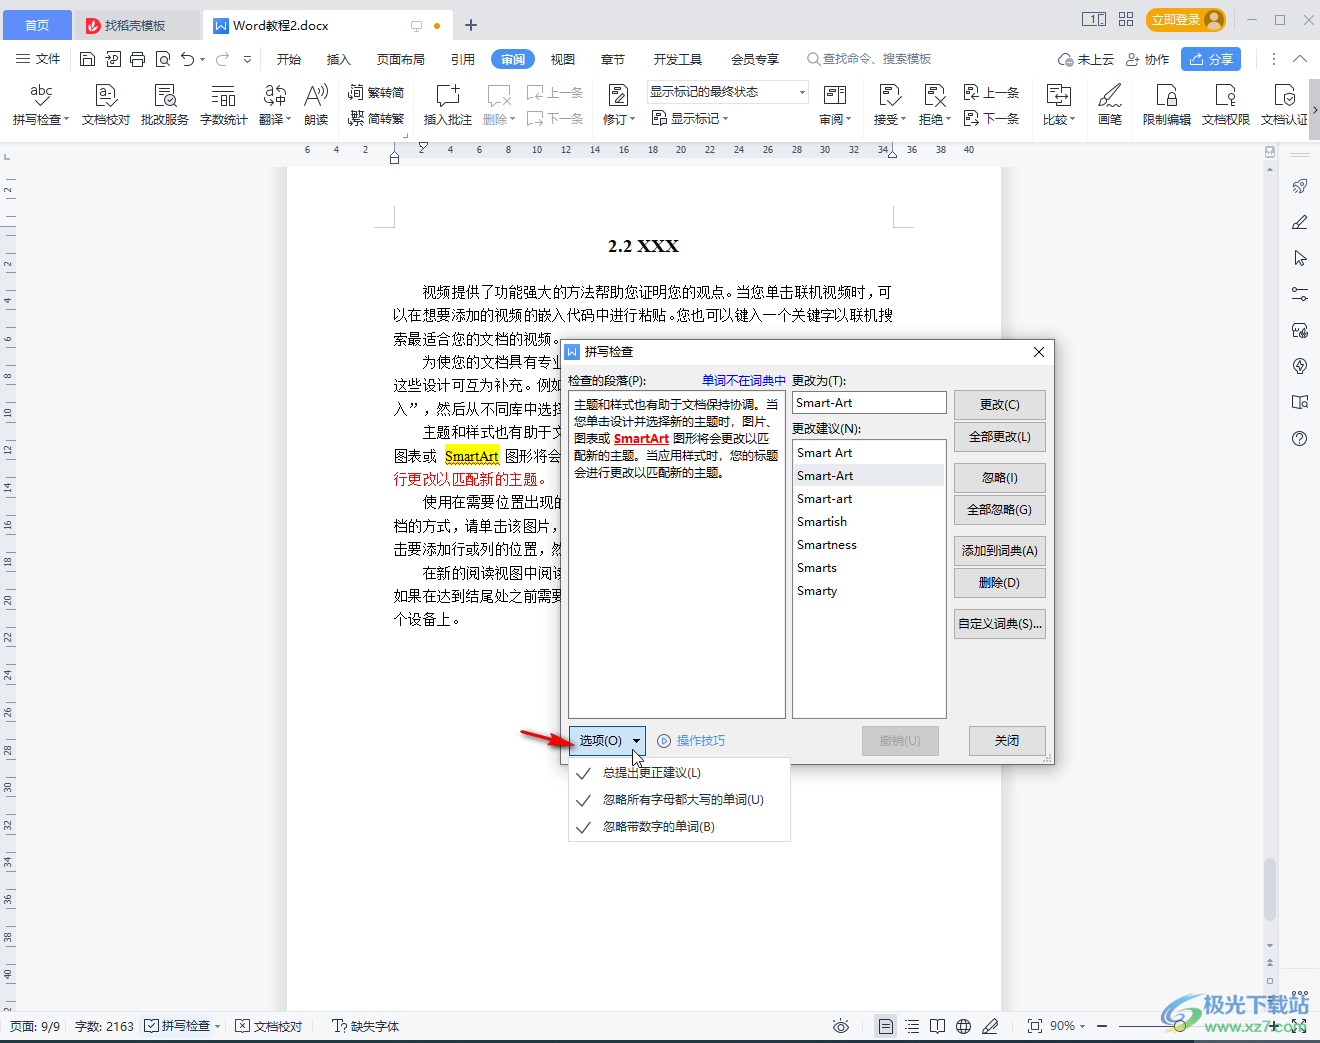The width and height of the screenshot is (1320, 1043).
Task: Switch to 找稻壳模板 tab
Action: pyautogui.click(x=136, y=25)
